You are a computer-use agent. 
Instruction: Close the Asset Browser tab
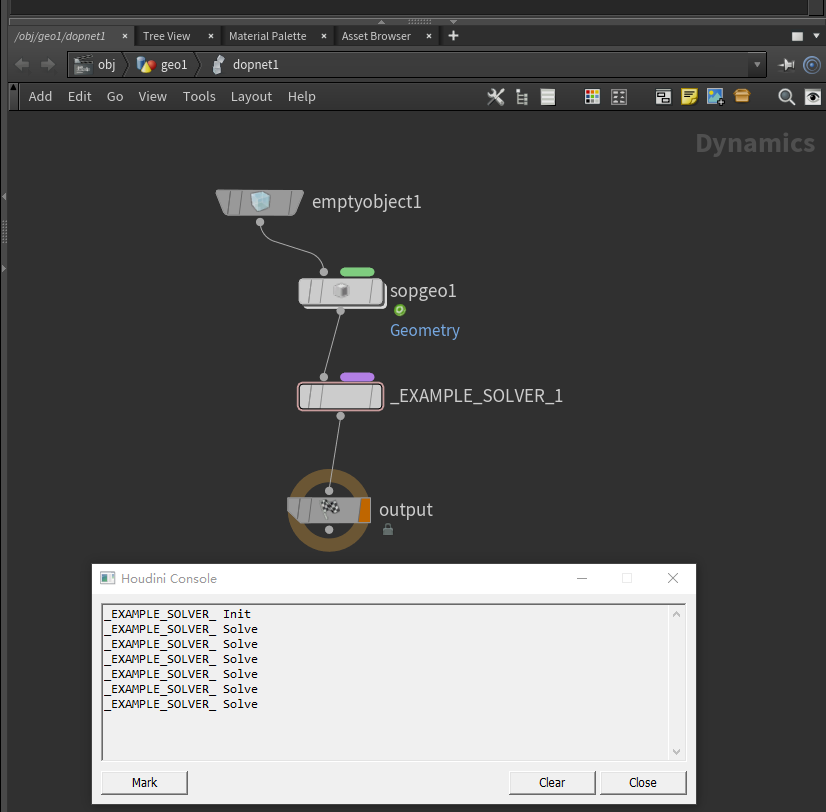click(429, 36)
